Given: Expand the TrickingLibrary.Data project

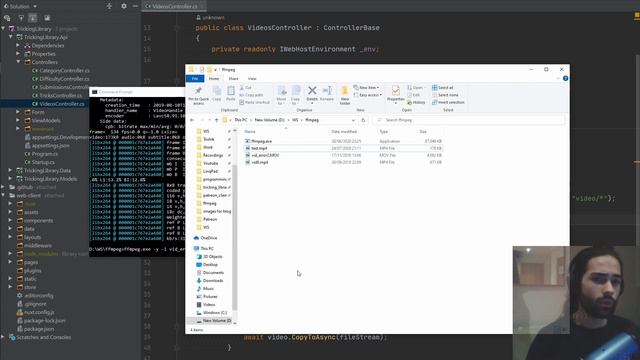Looking at the screenshot, I should [x=11, y=170].
